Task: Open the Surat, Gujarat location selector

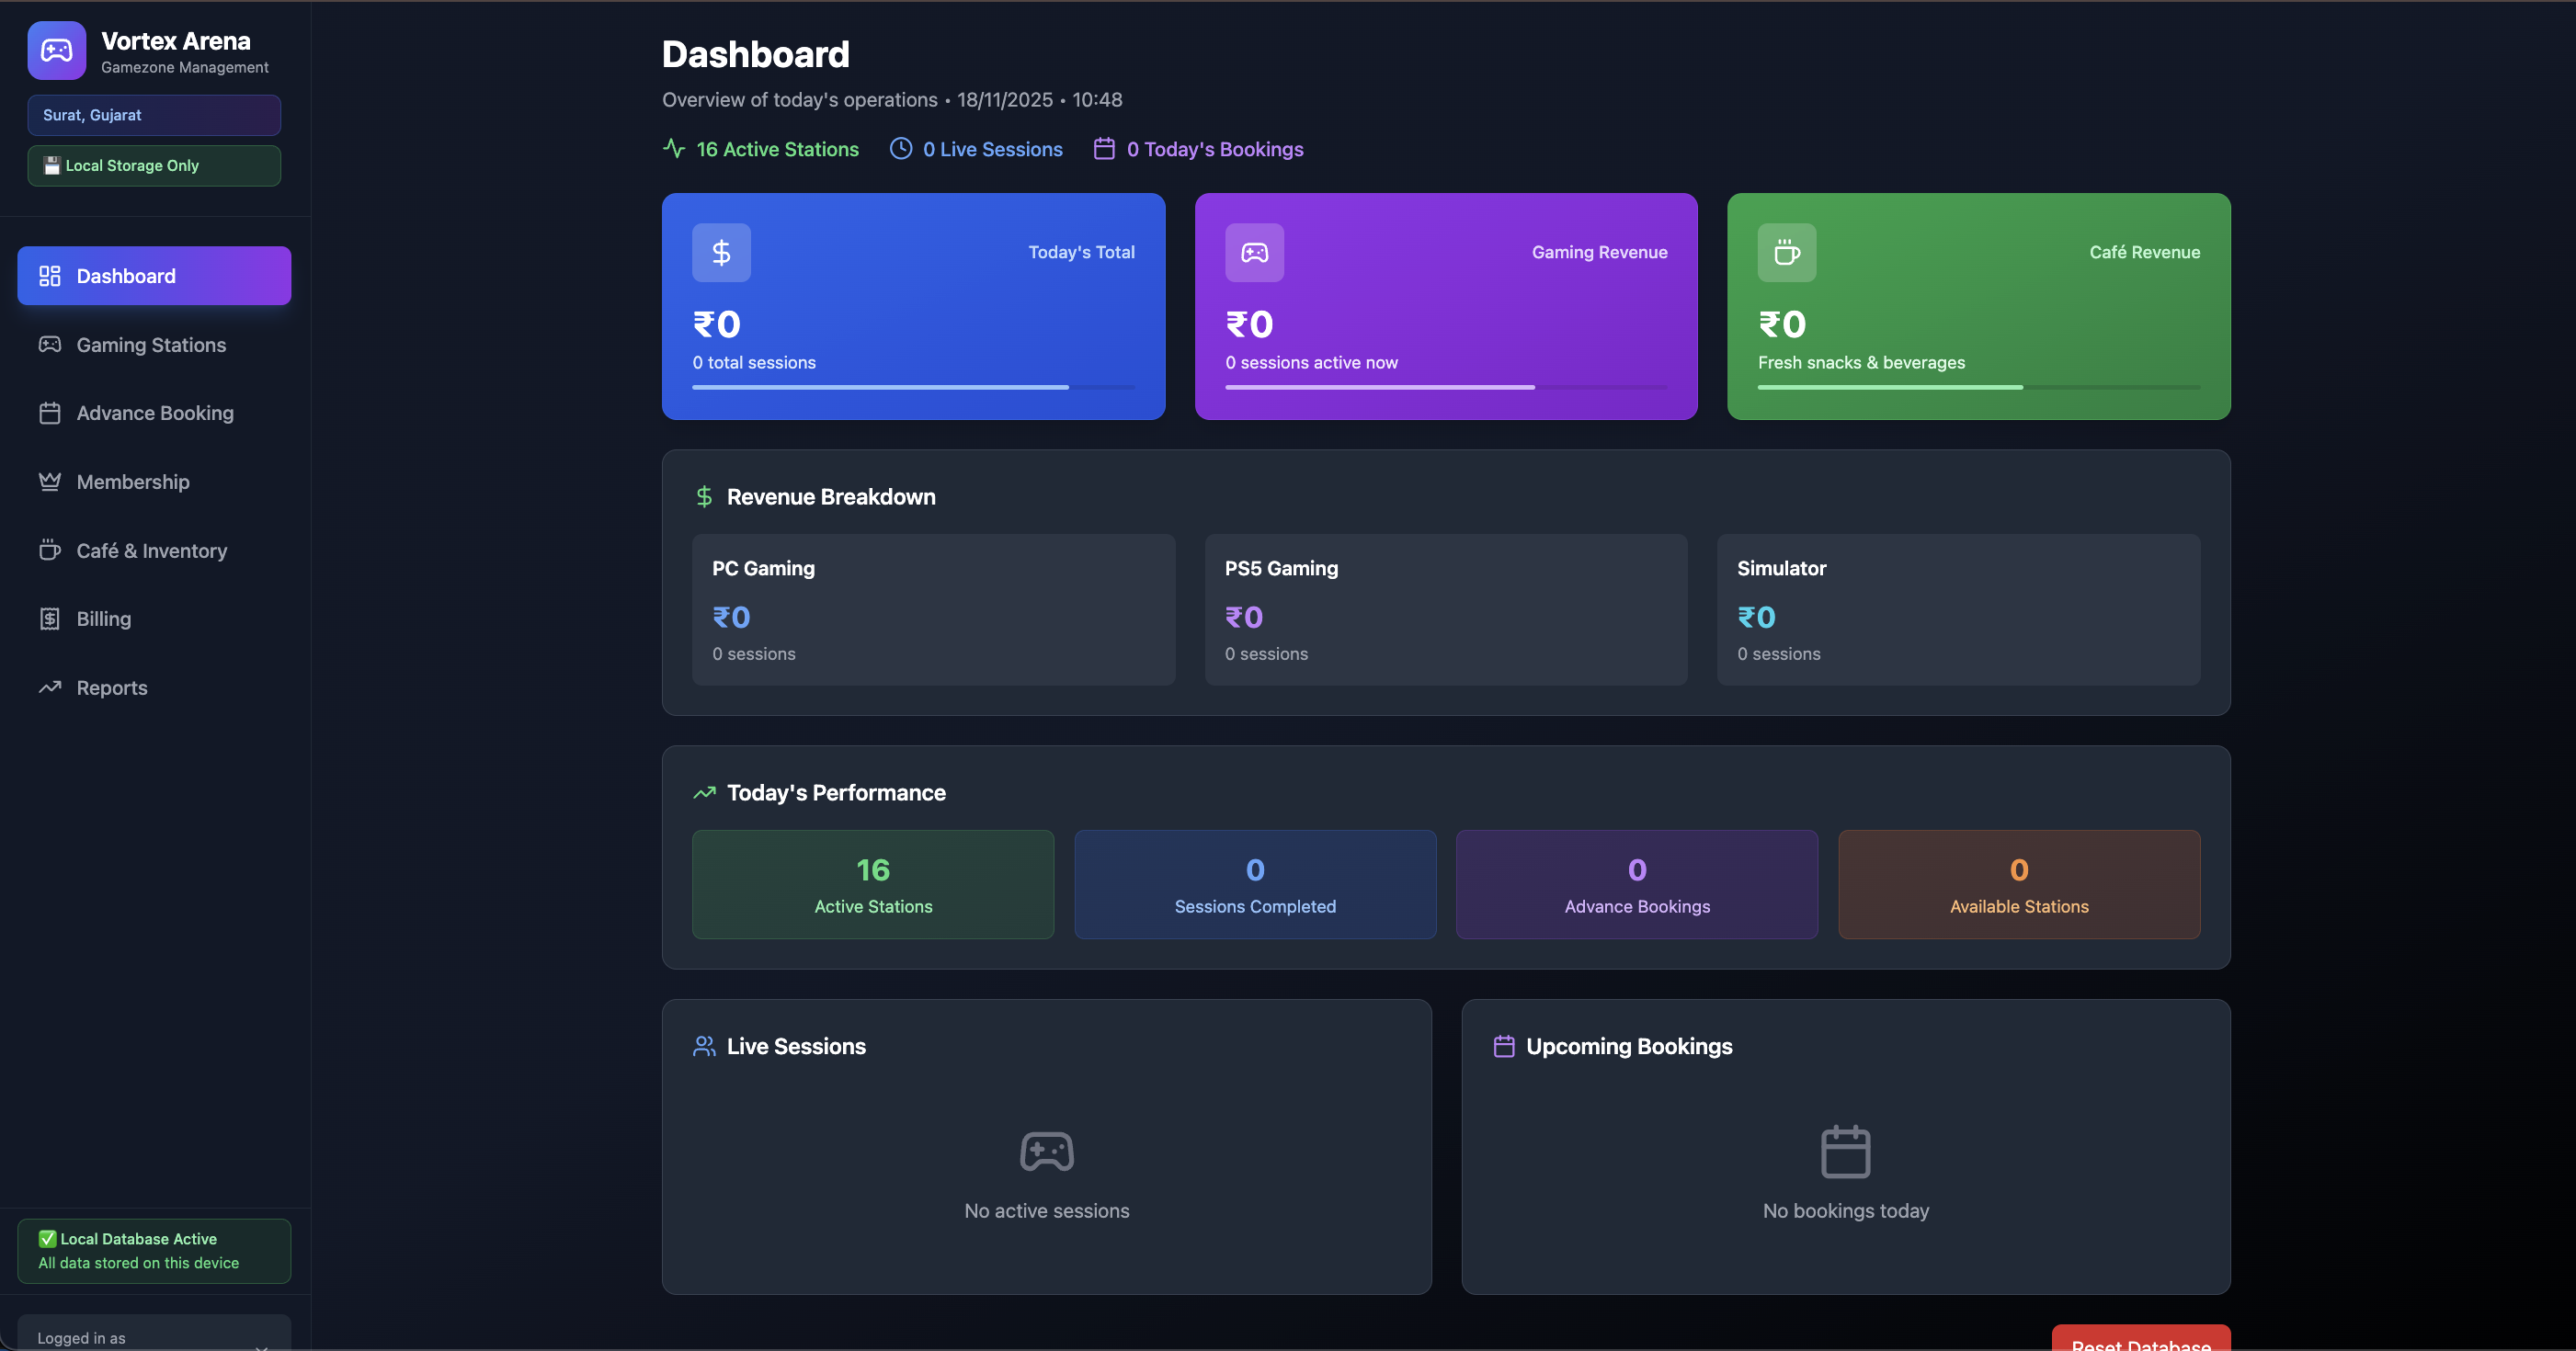Action: [153, 115]
